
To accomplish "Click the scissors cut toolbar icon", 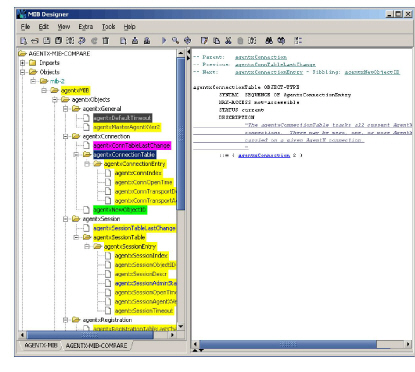I will click(228, 41).
